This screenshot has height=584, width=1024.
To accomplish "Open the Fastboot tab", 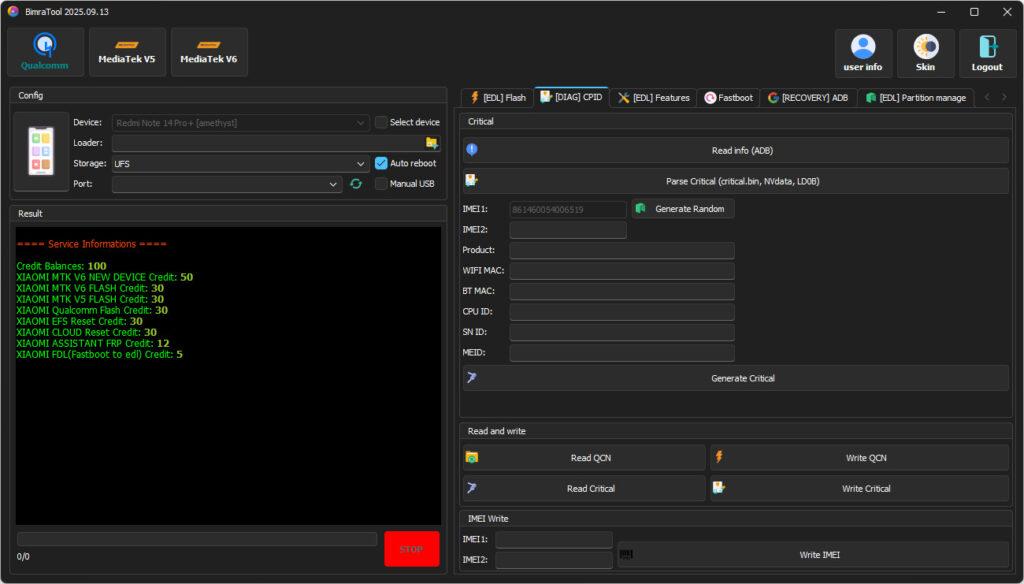I will coord(729,98).
